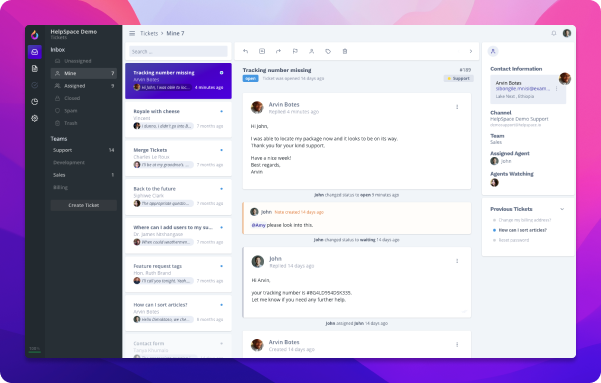The width and height of the screenshot is (601, 383).
Task: Open the Merge Tickets ticket
Action: (x=178, y=158)
